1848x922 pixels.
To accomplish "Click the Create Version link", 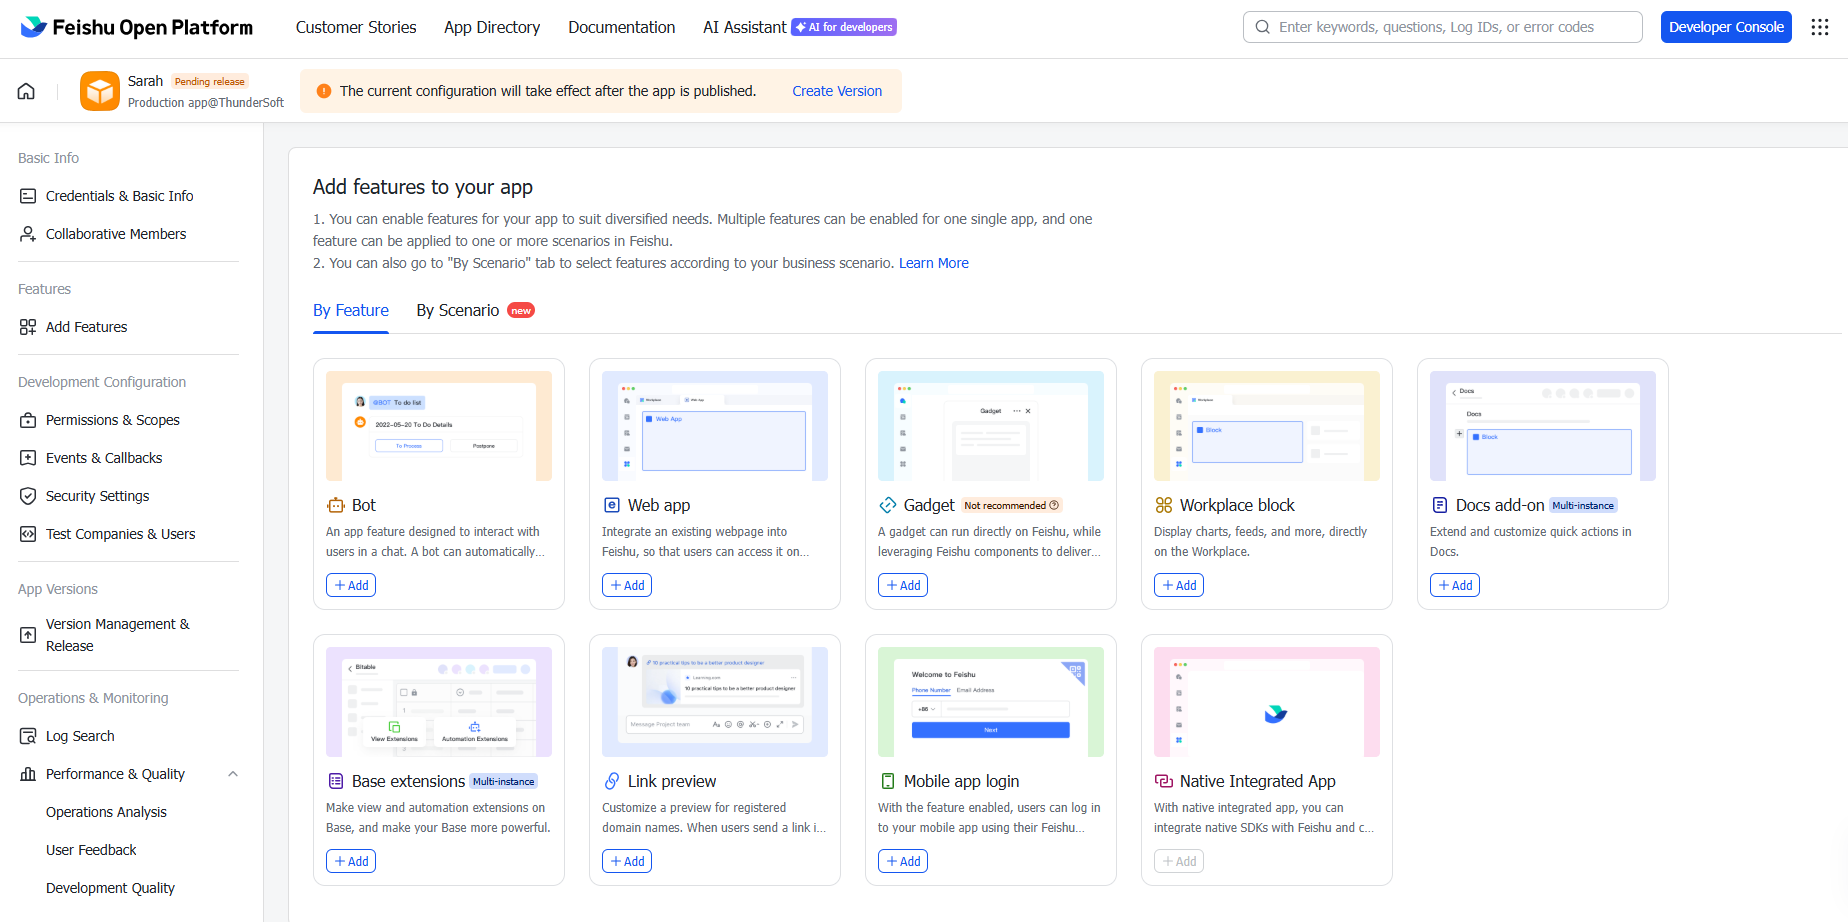I will [837, 91].
